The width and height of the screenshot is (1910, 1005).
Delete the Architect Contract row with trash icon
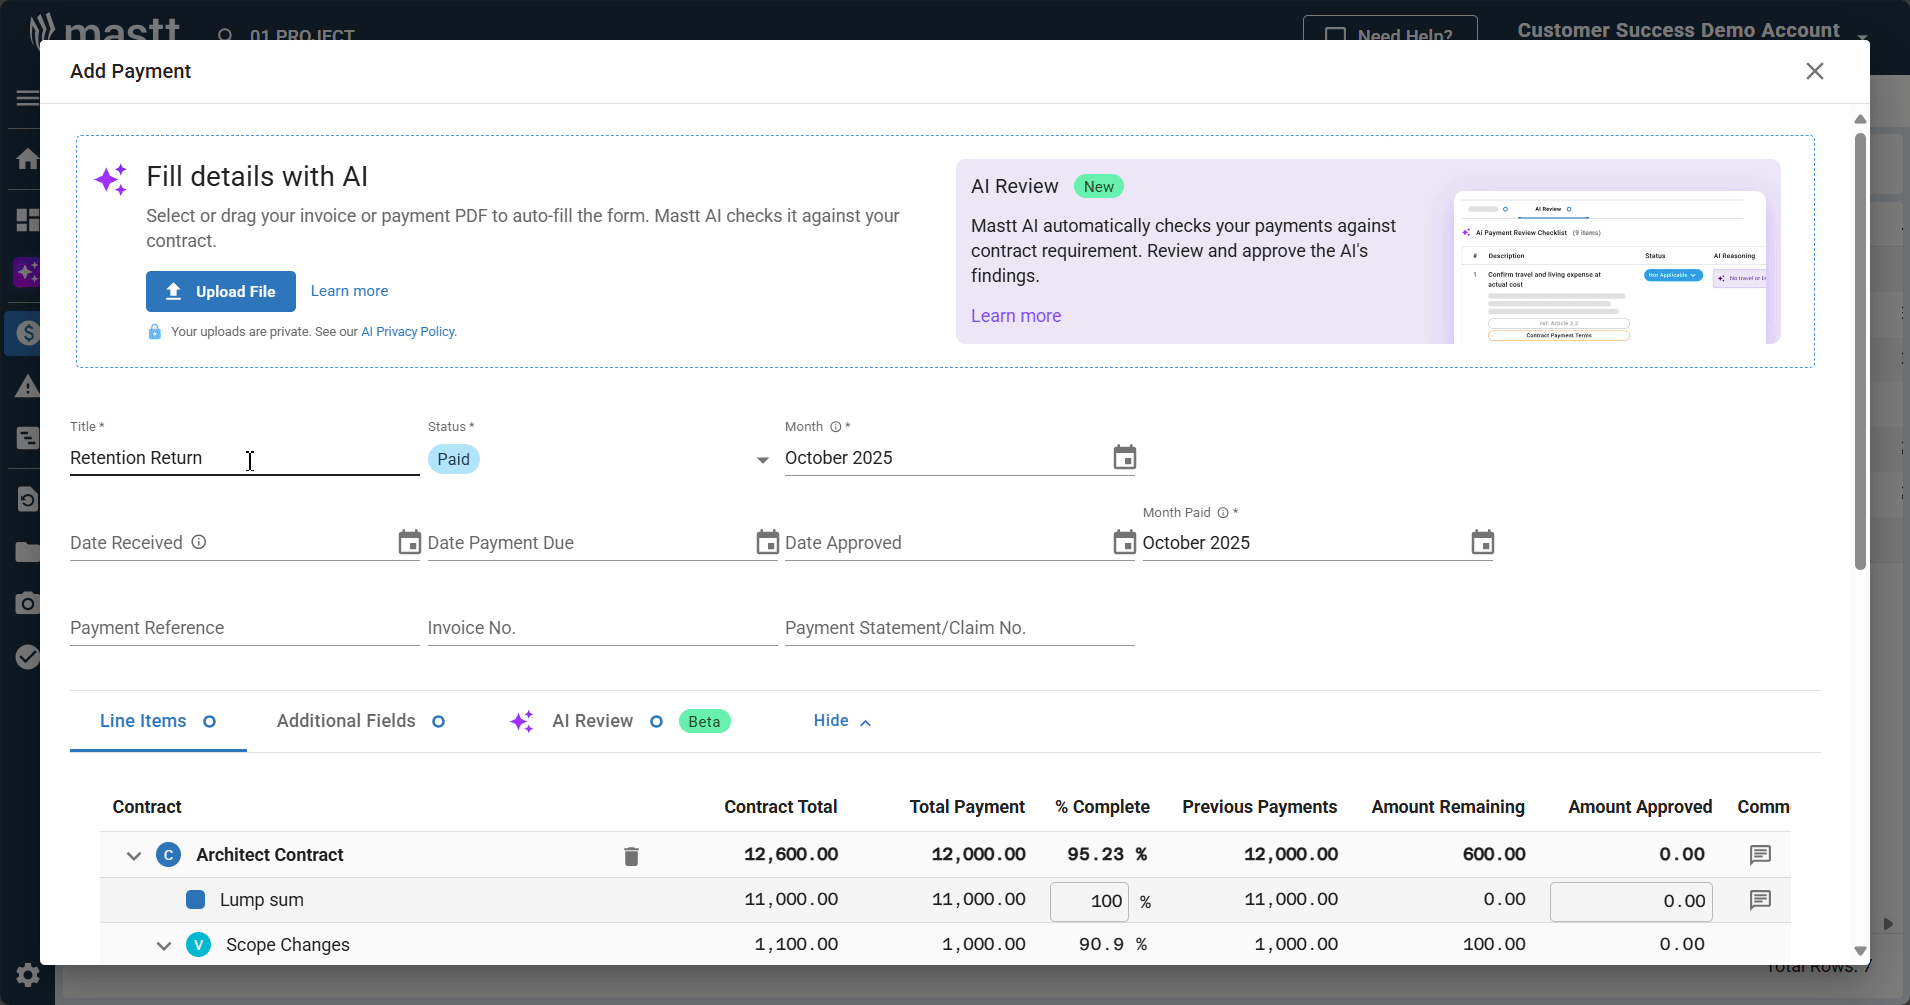631,856
